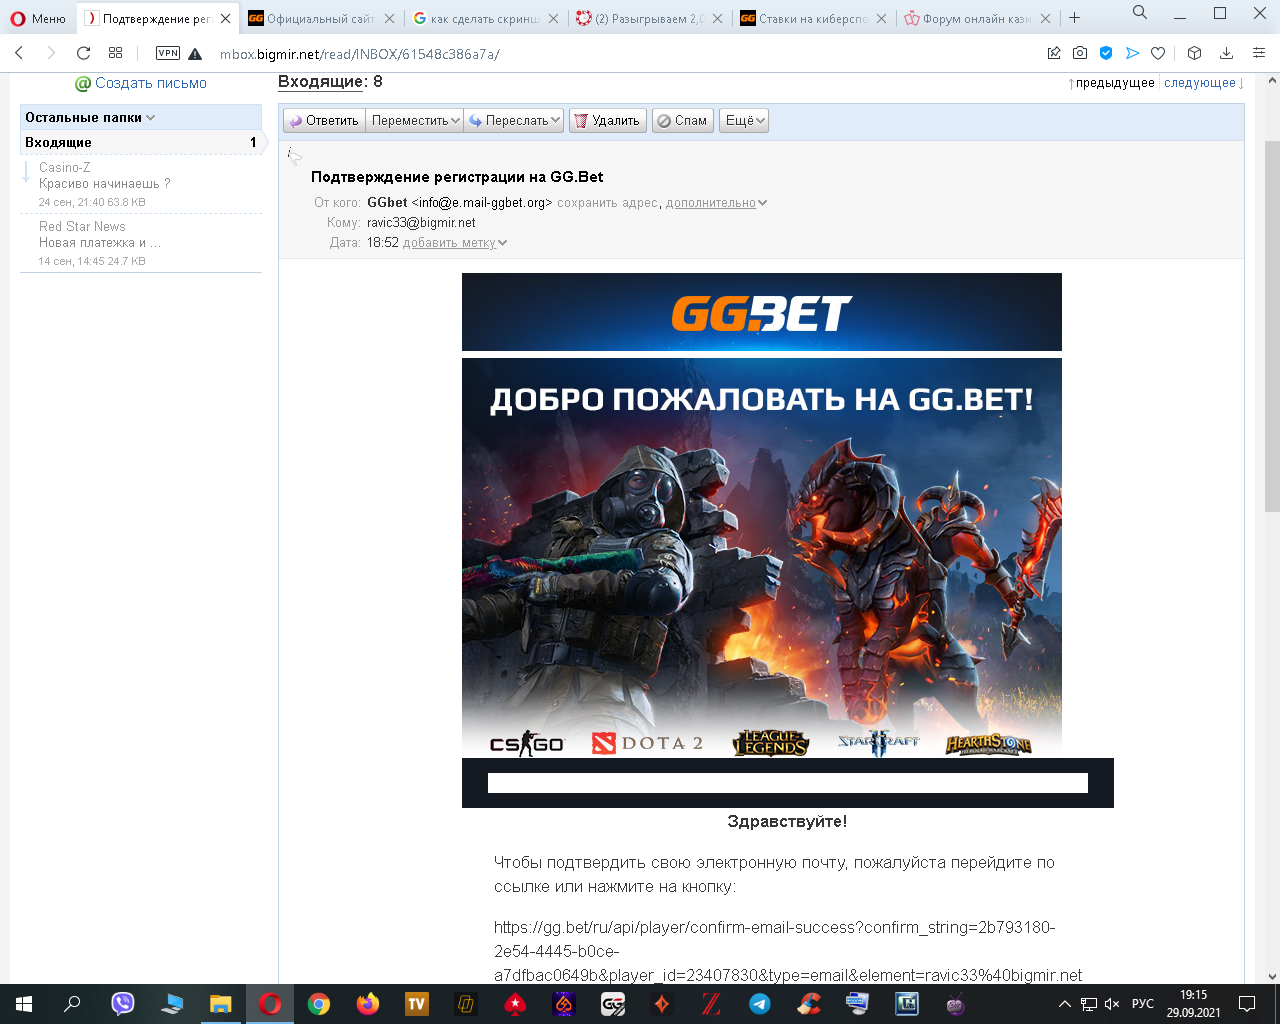Go back to the previous page
This screenshot has width=1280, height=1024.
tap(19, 53)
